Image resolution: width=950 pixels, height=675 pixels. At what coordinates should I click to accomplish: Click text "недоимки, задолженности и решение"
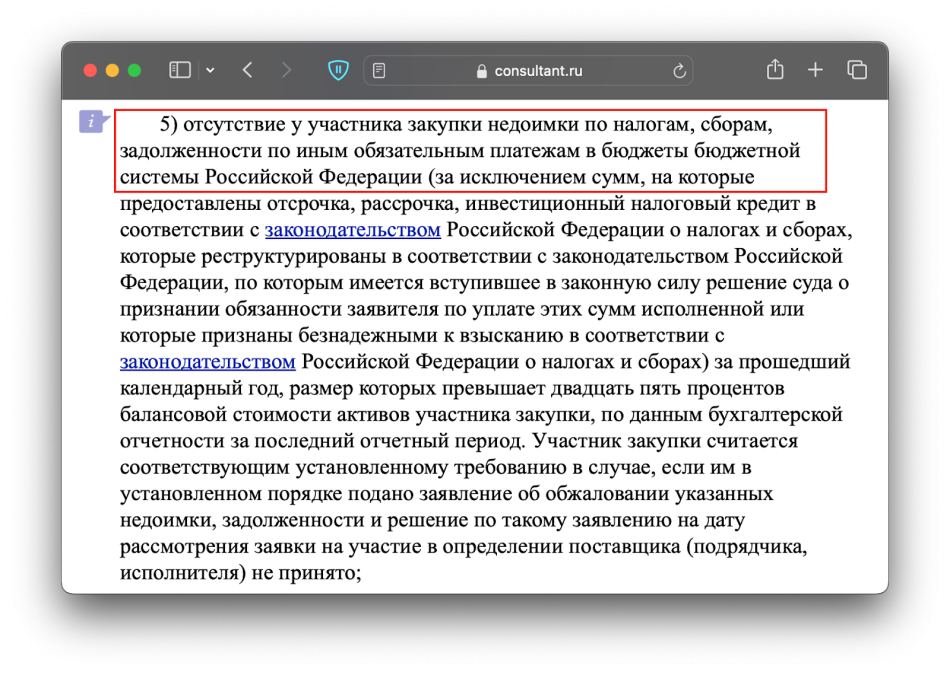(x=292, y=520)
